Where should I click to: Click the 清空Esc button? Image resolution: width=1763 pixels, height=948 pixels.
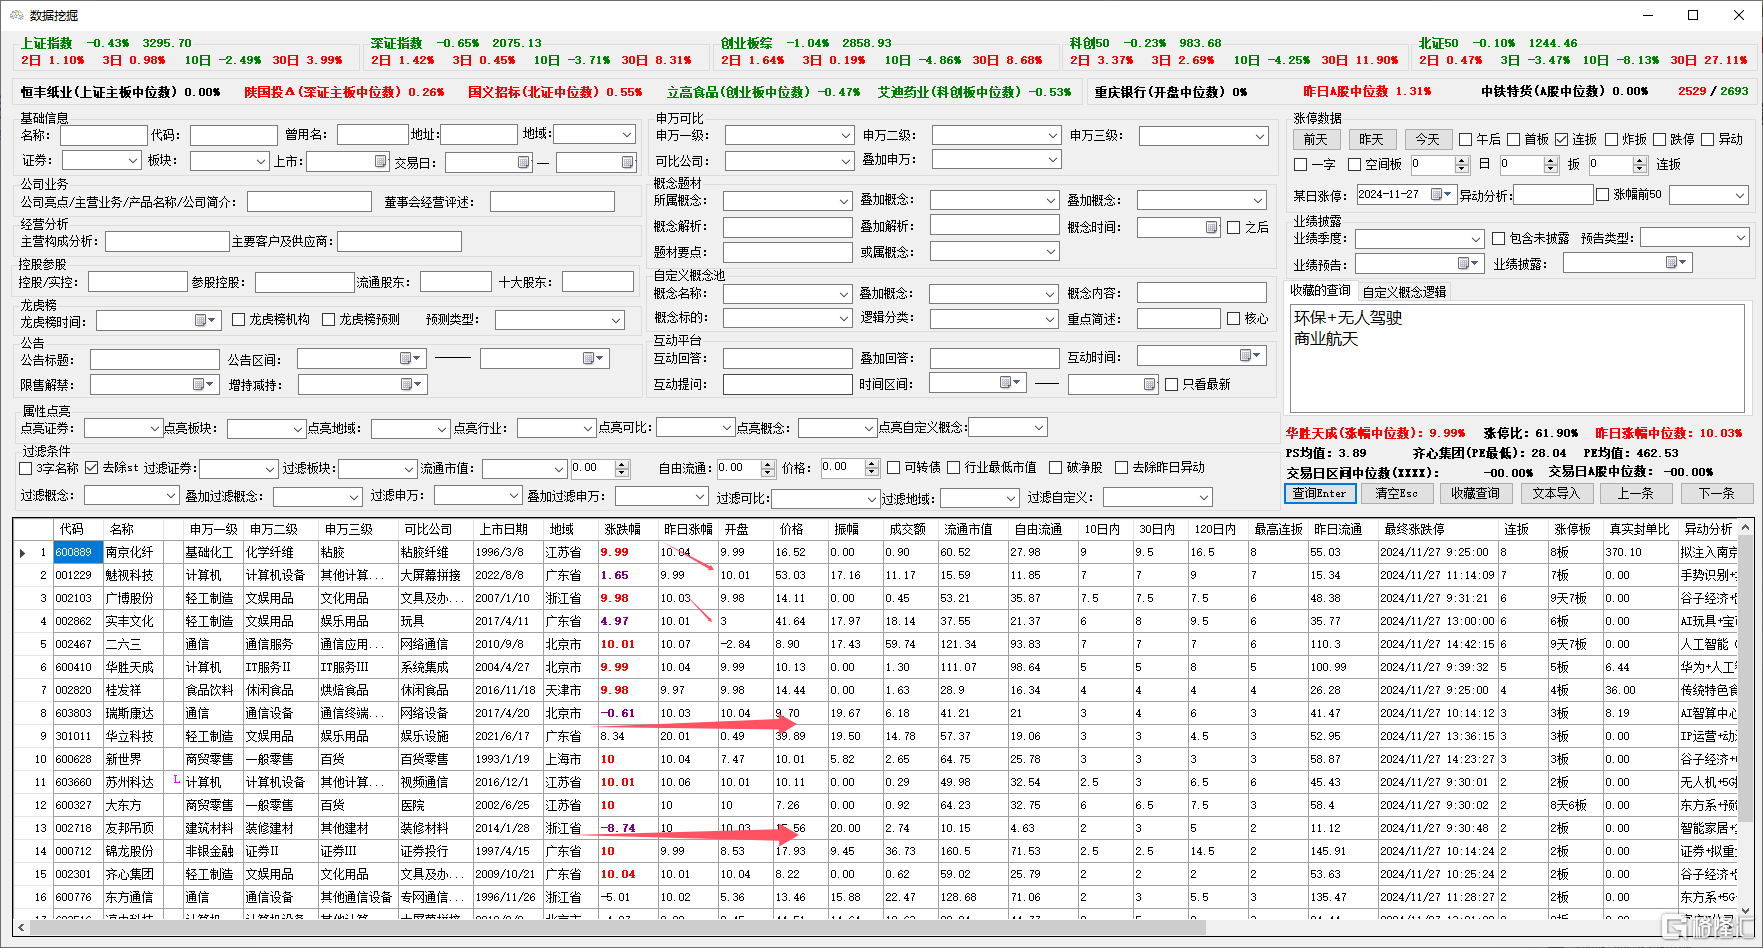pyautogui.click(x=1396, y=493)
